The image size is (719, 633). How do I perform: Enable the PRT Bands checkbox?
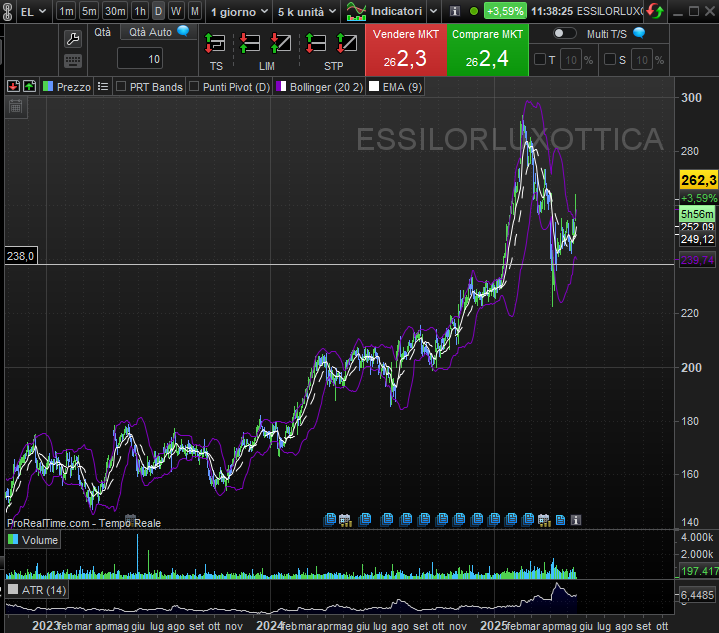121,86
